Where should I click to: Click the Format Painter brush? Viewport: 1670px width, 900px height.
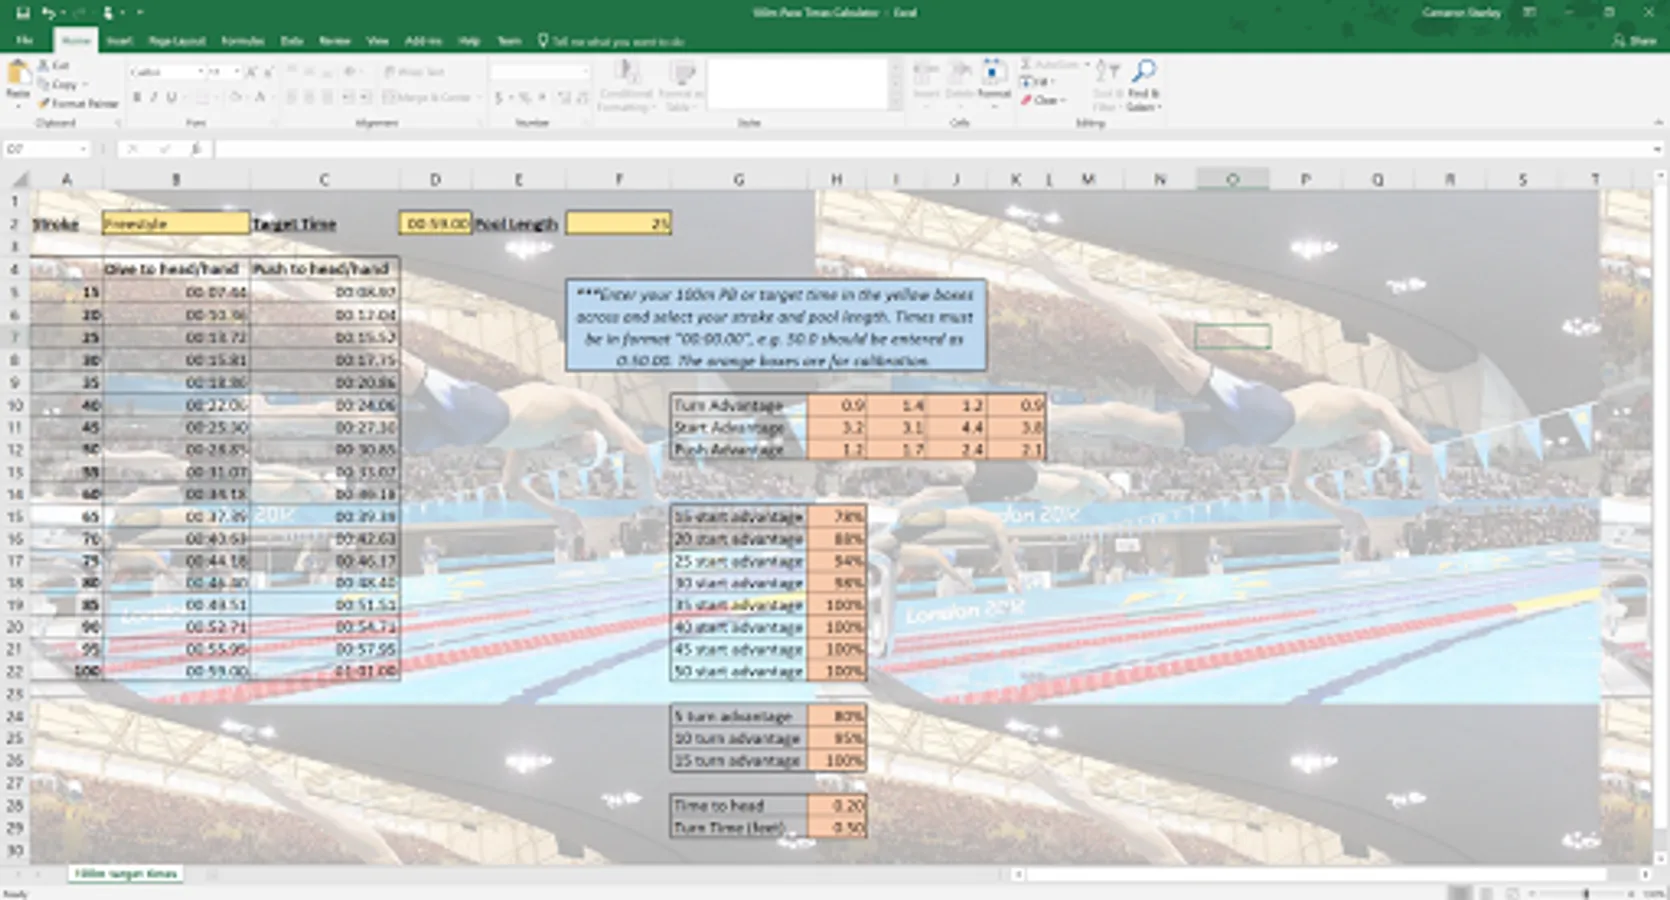(x=78, y=103)
